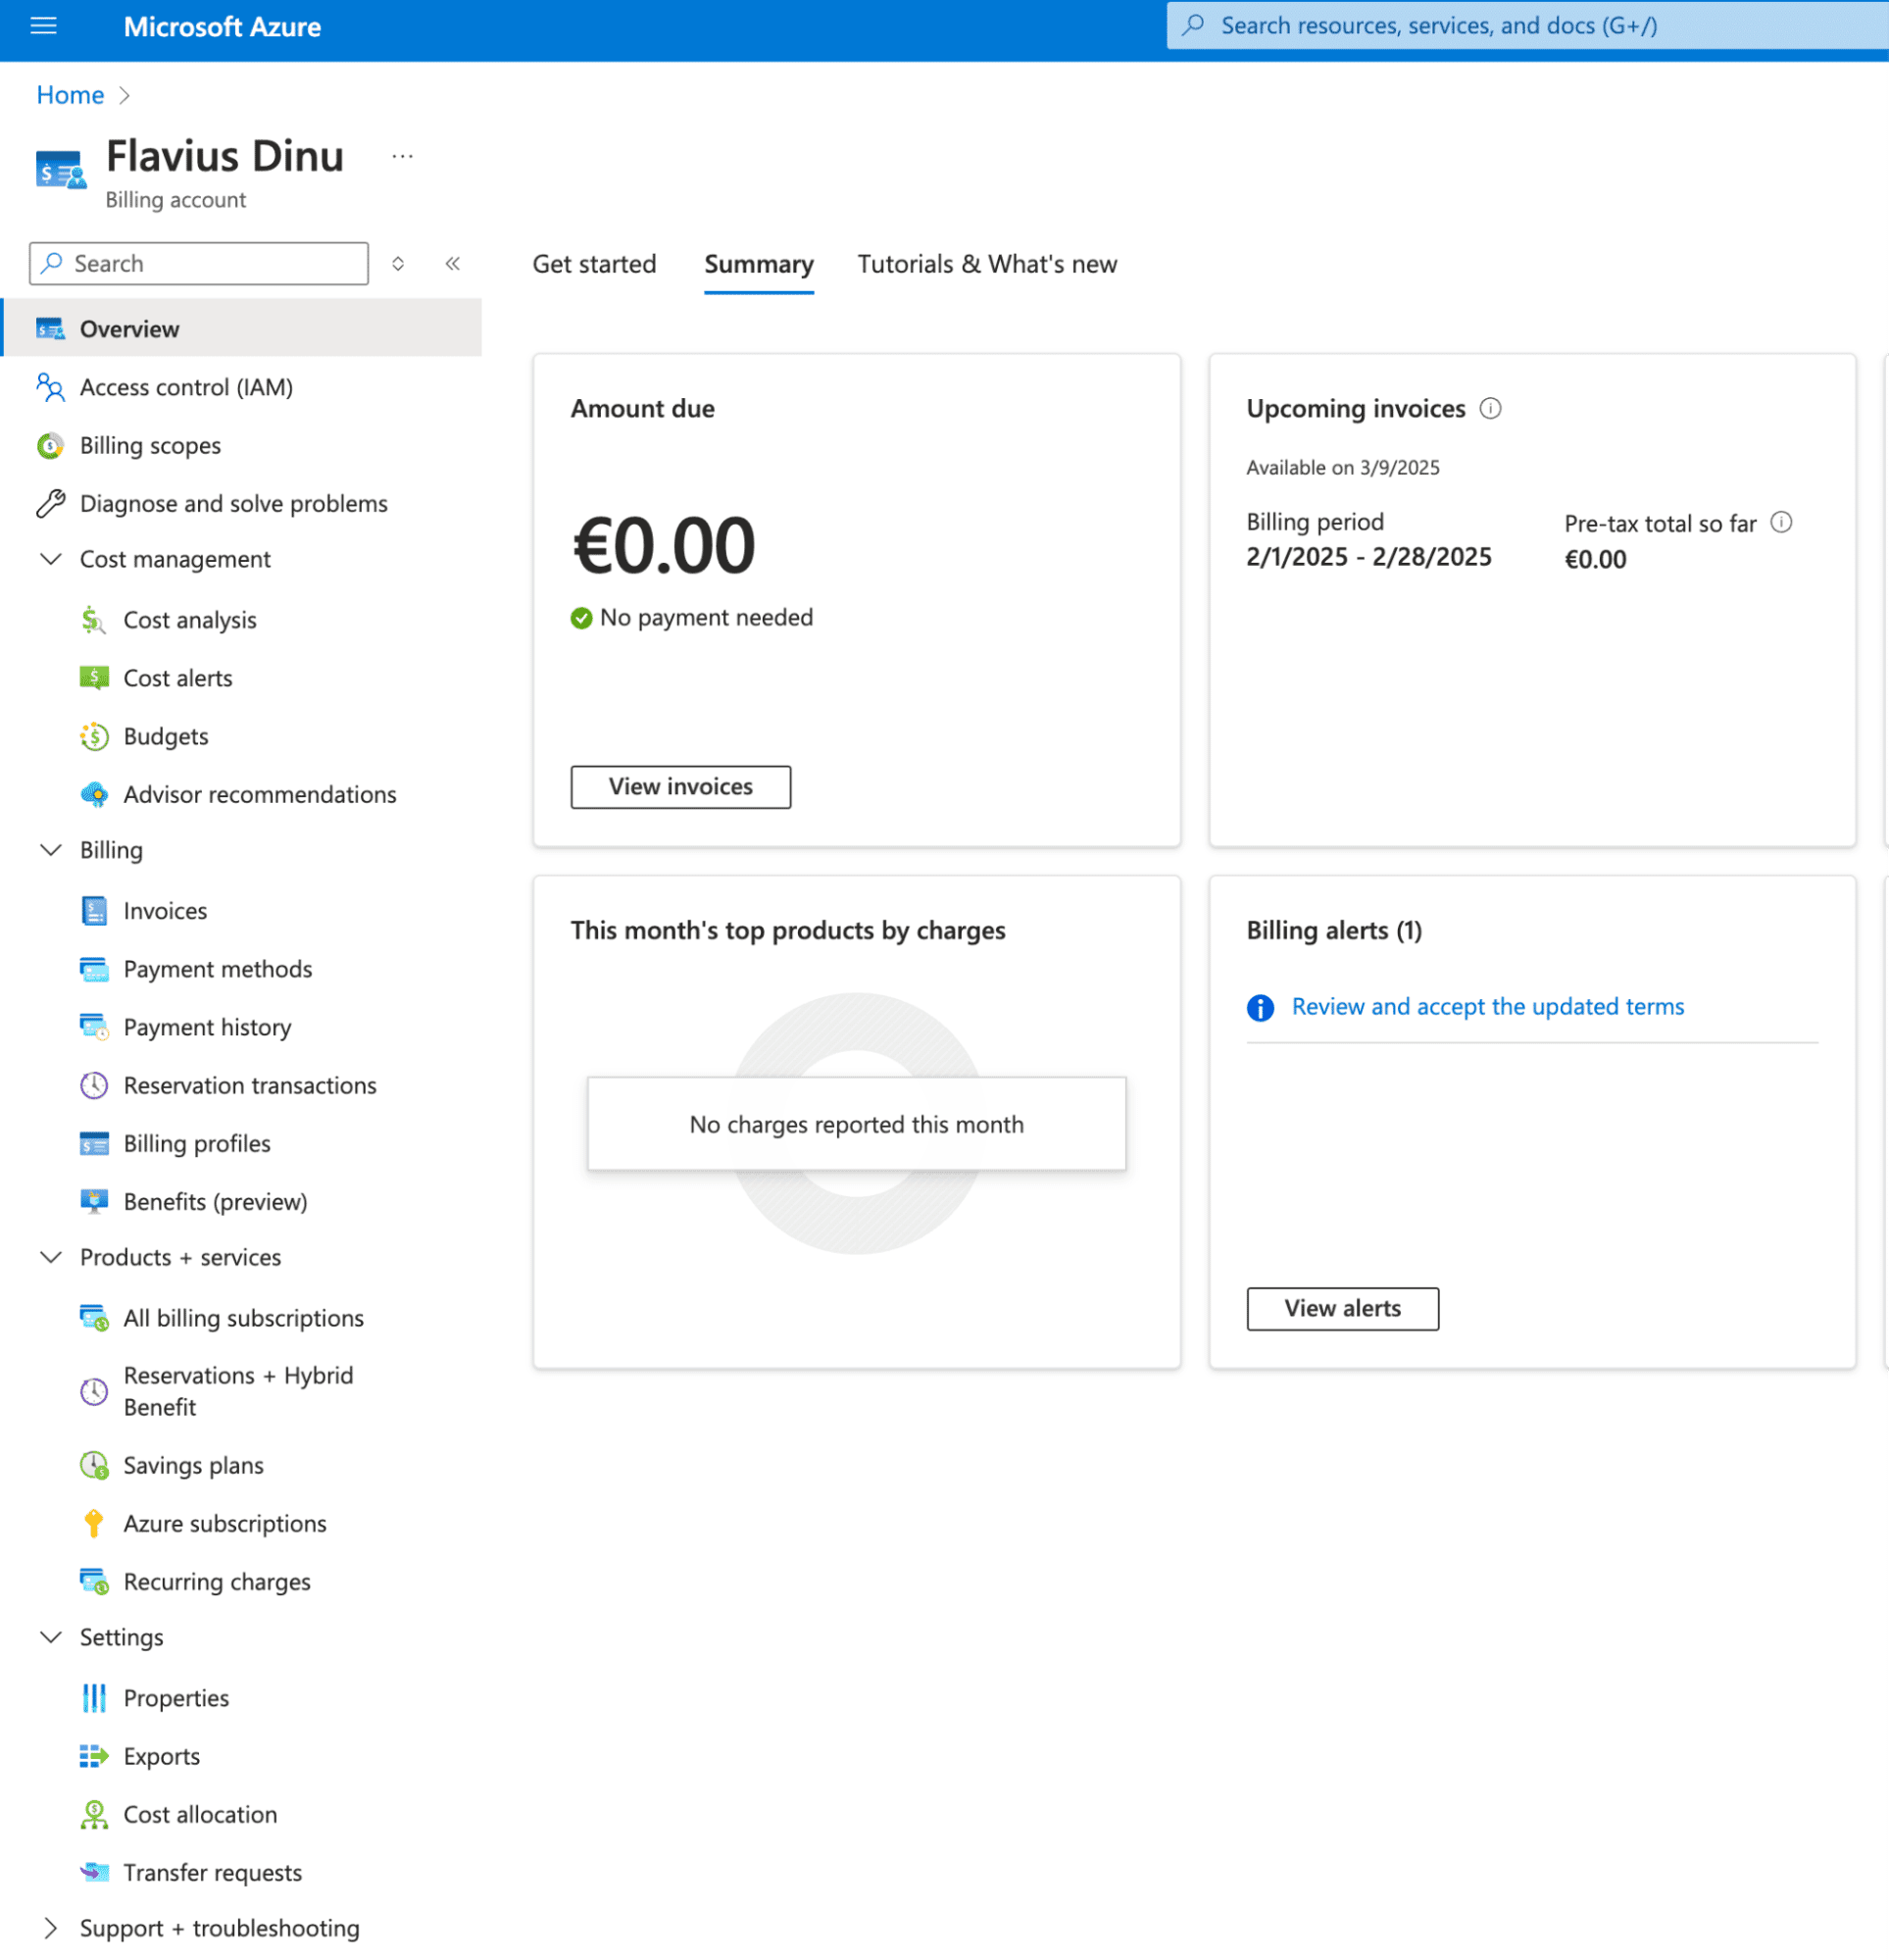Click the breadcrumb chevron after Home
Screen dimensions: 1889x1960
click(x=124, y=95)
